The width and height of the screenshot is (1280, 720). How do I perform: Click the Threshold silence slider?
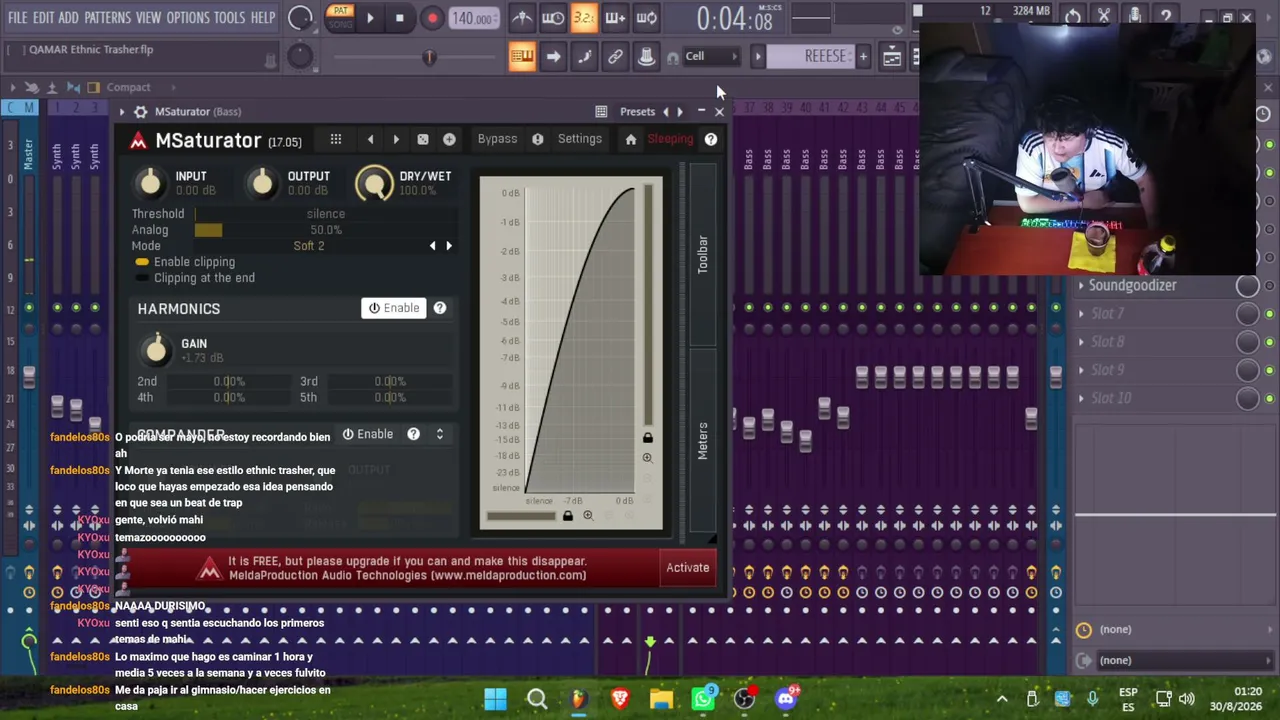[x=325, y=214]
